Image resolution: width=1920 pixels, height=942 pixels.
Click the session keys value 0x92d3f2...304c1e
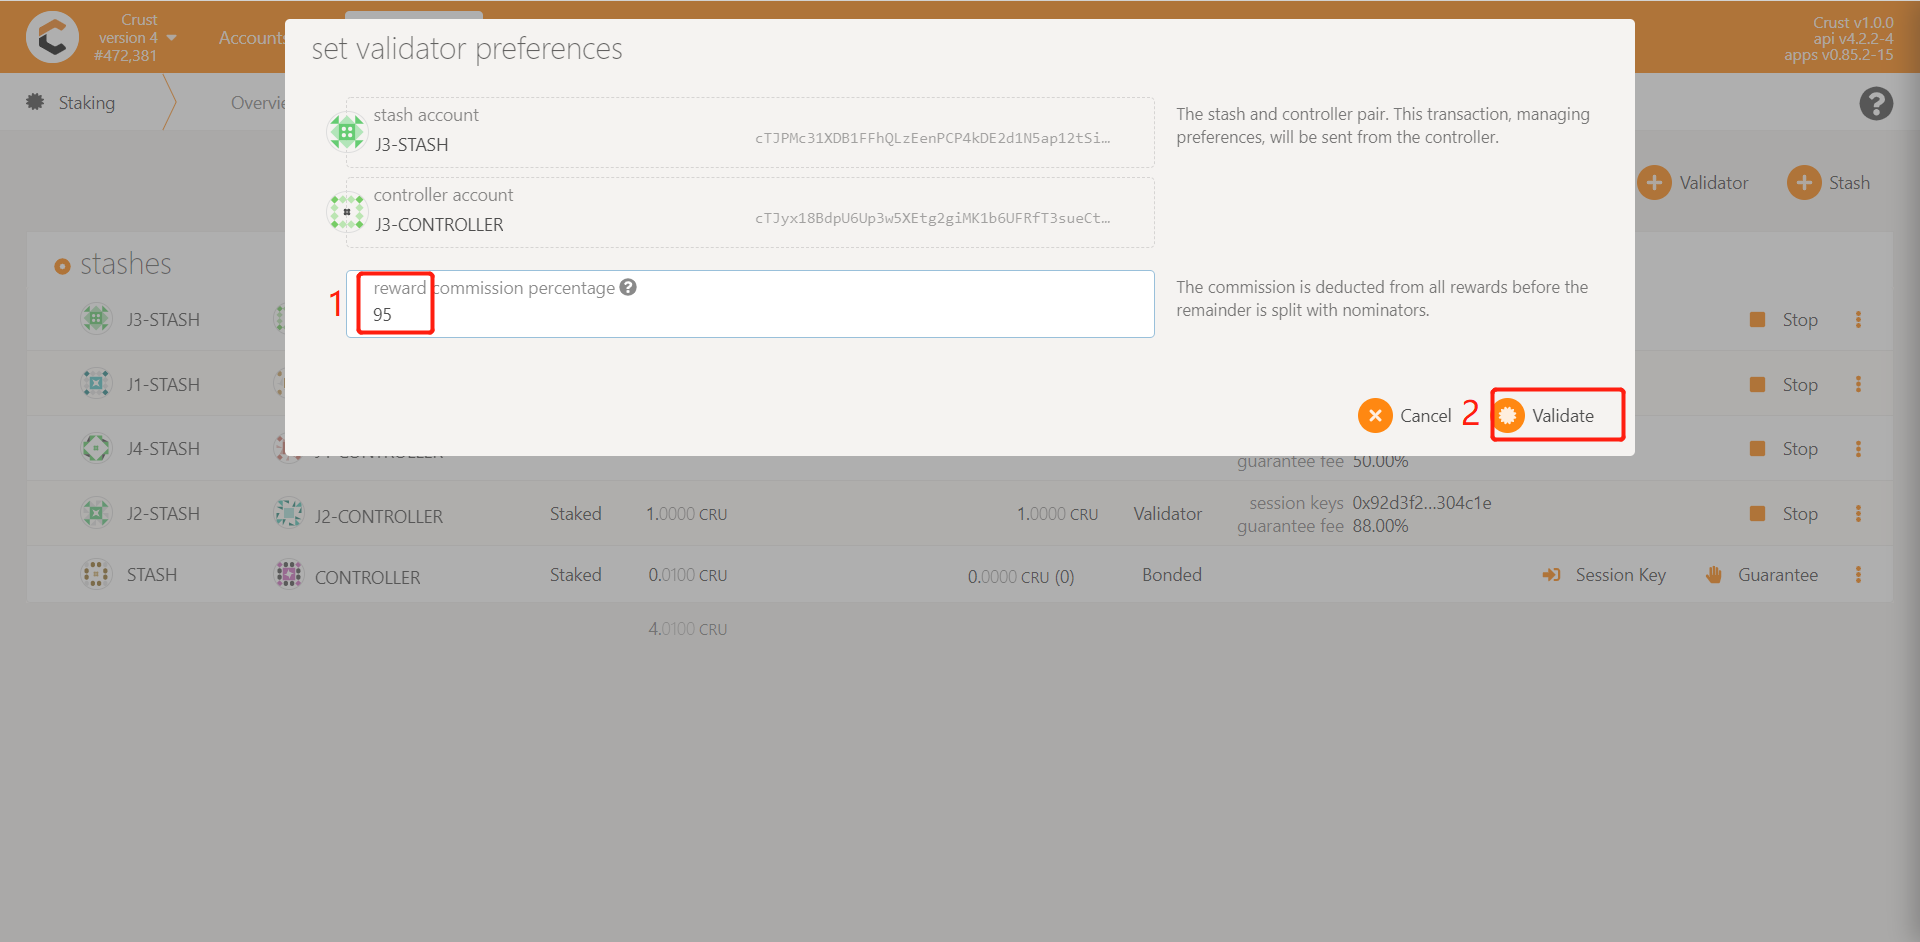click(1421, 503)
